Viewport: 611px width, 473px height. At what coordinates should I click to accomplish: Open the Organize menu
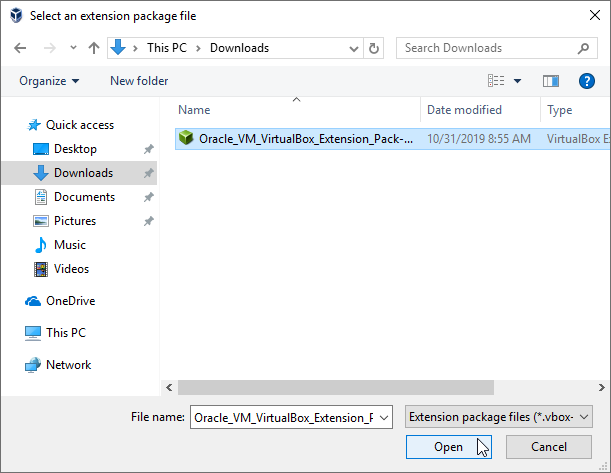coord(49,81)
